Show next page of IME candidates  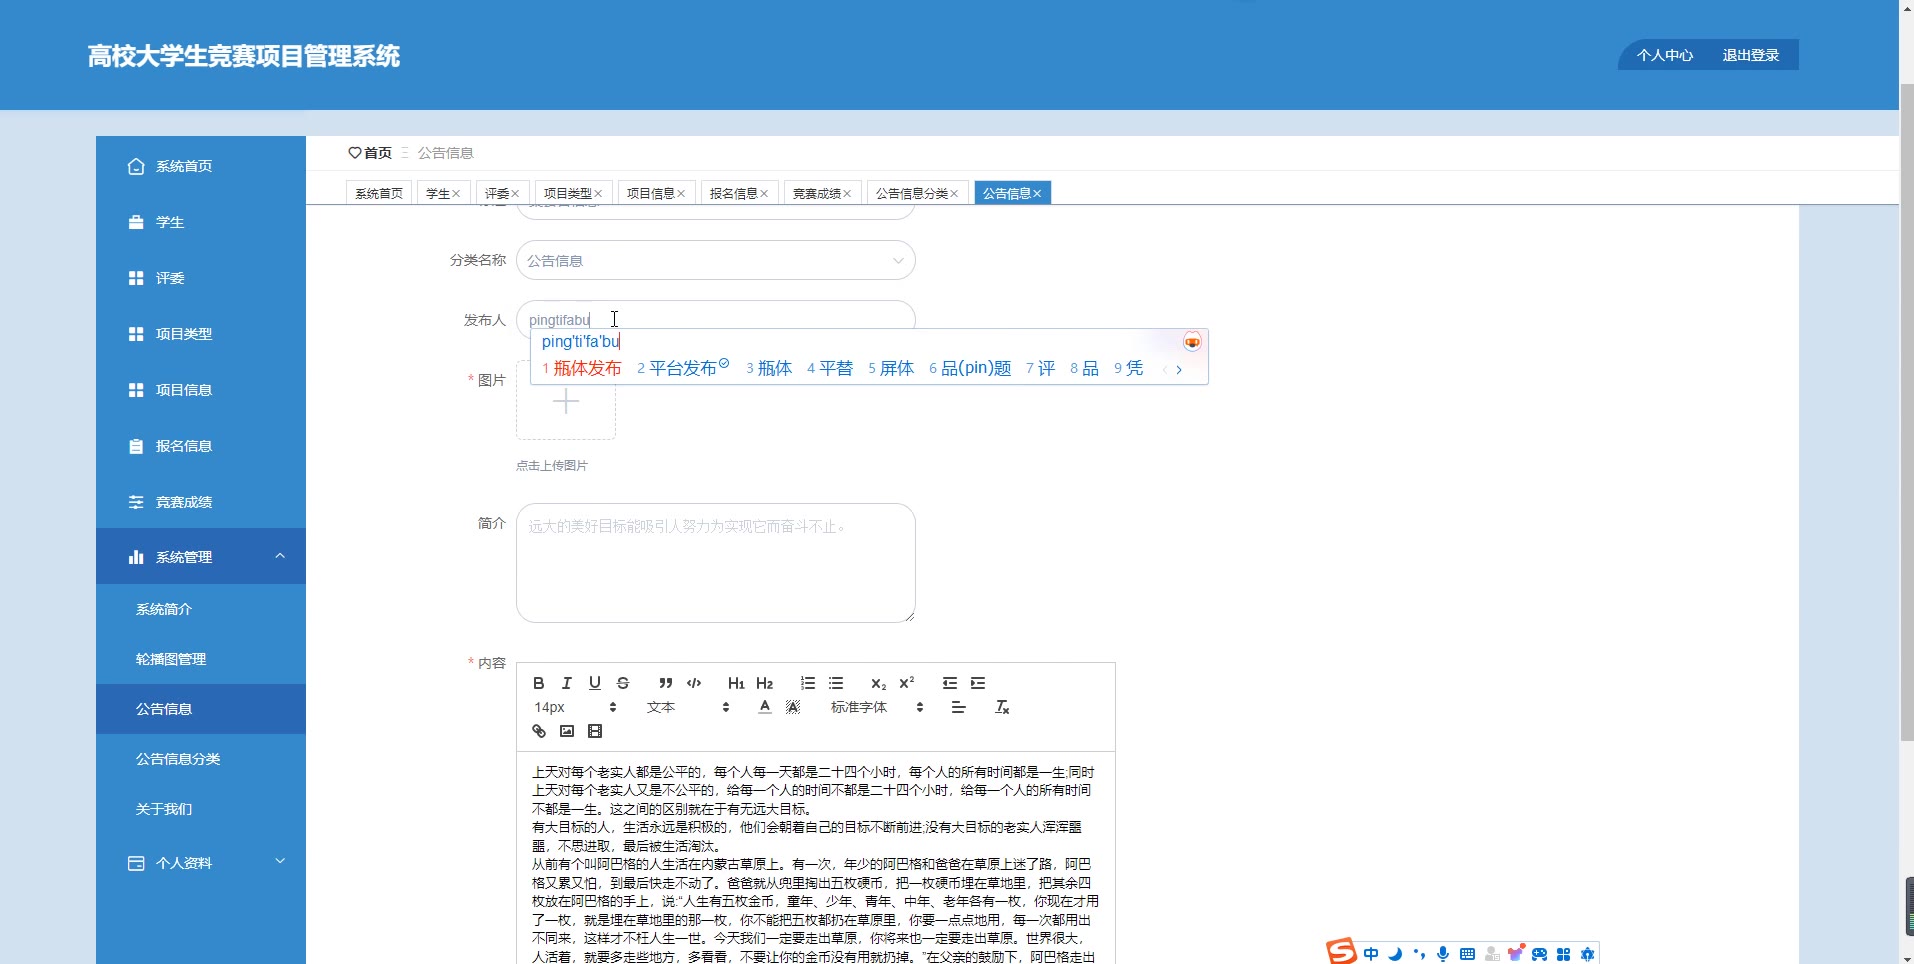[1179, 369]
